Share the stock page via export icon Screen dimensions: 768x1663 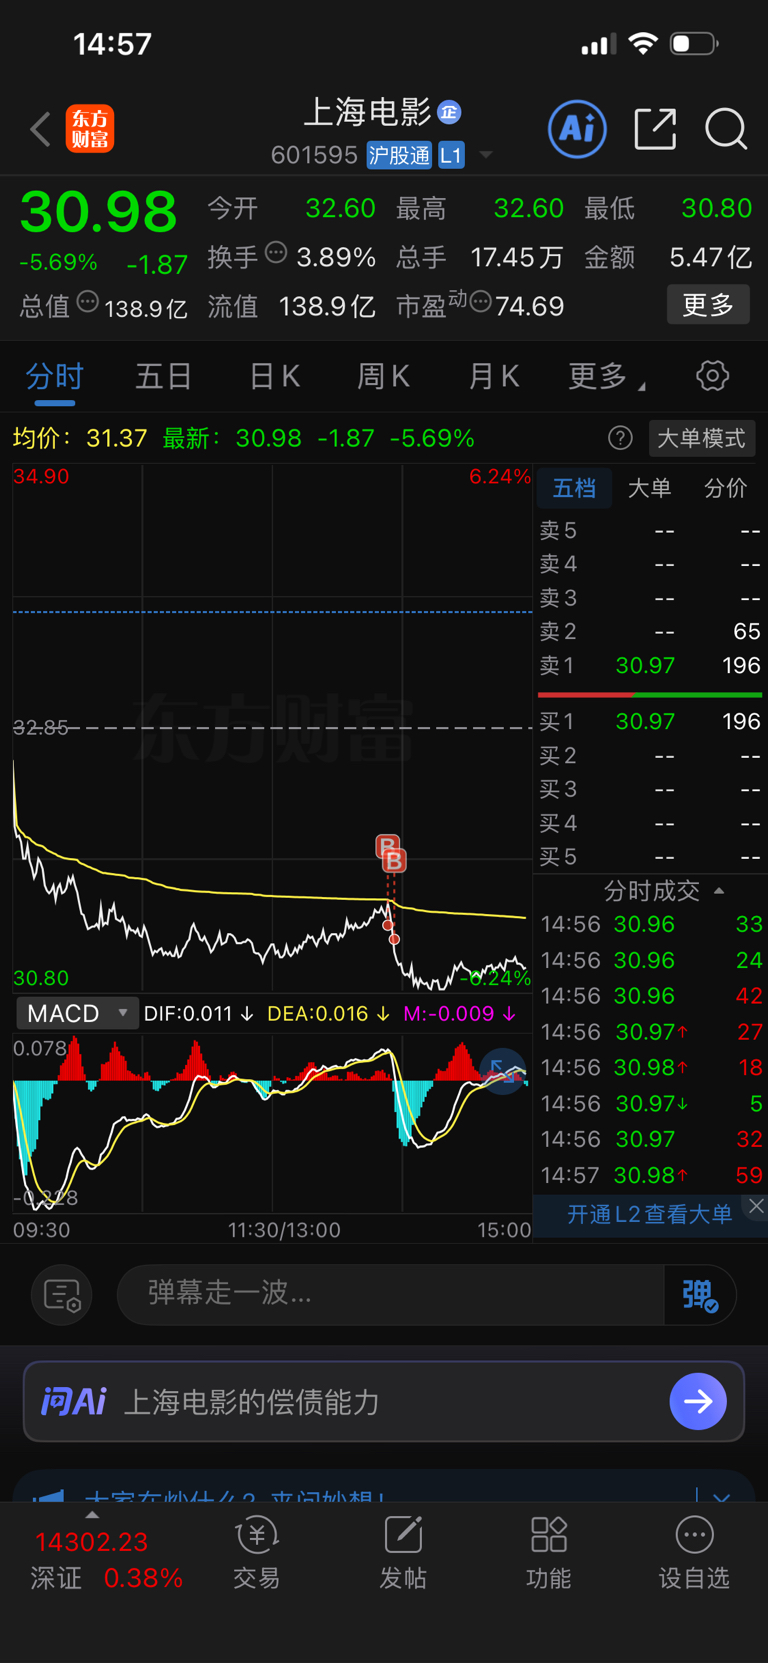(656, 129)
